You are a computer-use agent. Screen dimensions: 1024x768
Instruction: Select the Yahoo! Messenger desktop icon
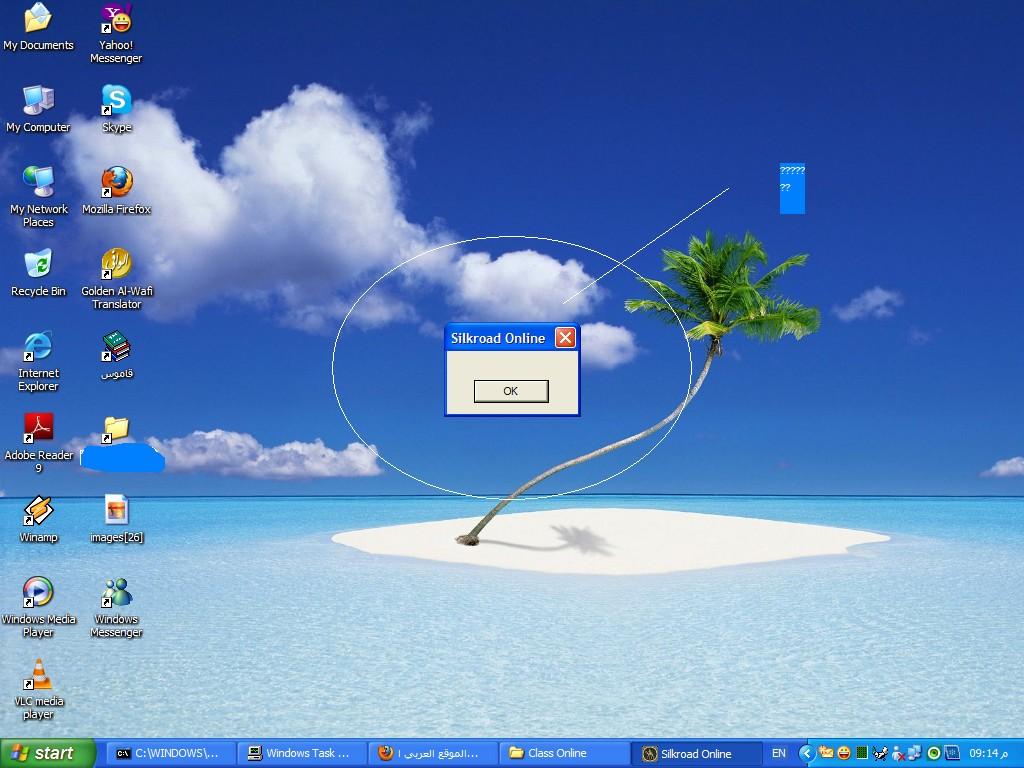point(116,20)
